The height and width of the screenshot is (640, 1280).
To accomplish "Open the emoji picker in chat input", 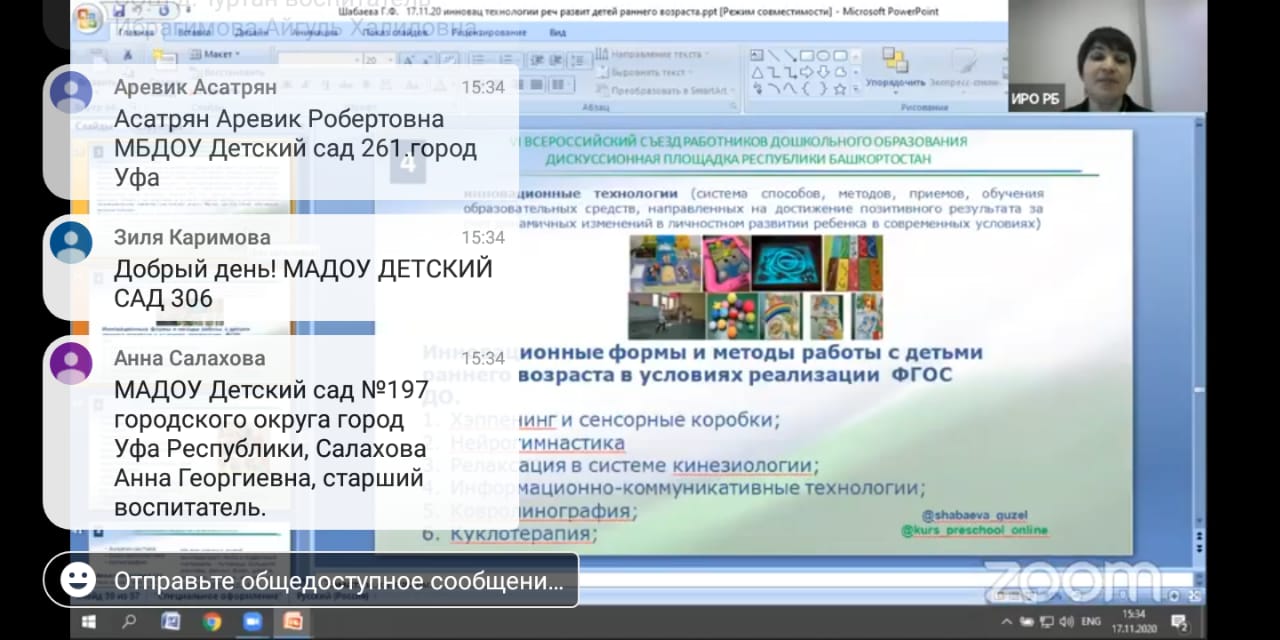I will click(77, 580).
